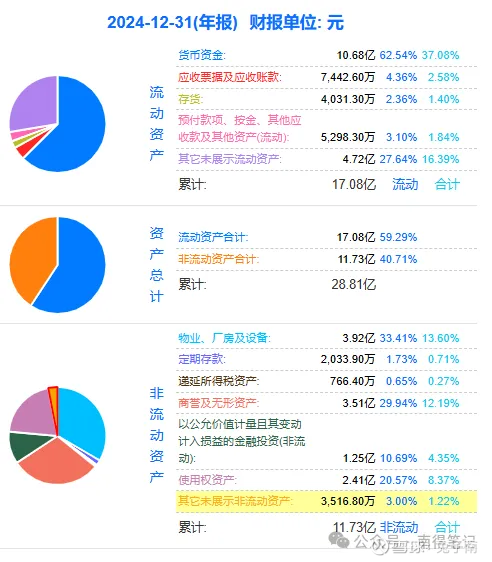492x562 pixels.
Task: Select the 存货 row label
Action: coord(191,99)
